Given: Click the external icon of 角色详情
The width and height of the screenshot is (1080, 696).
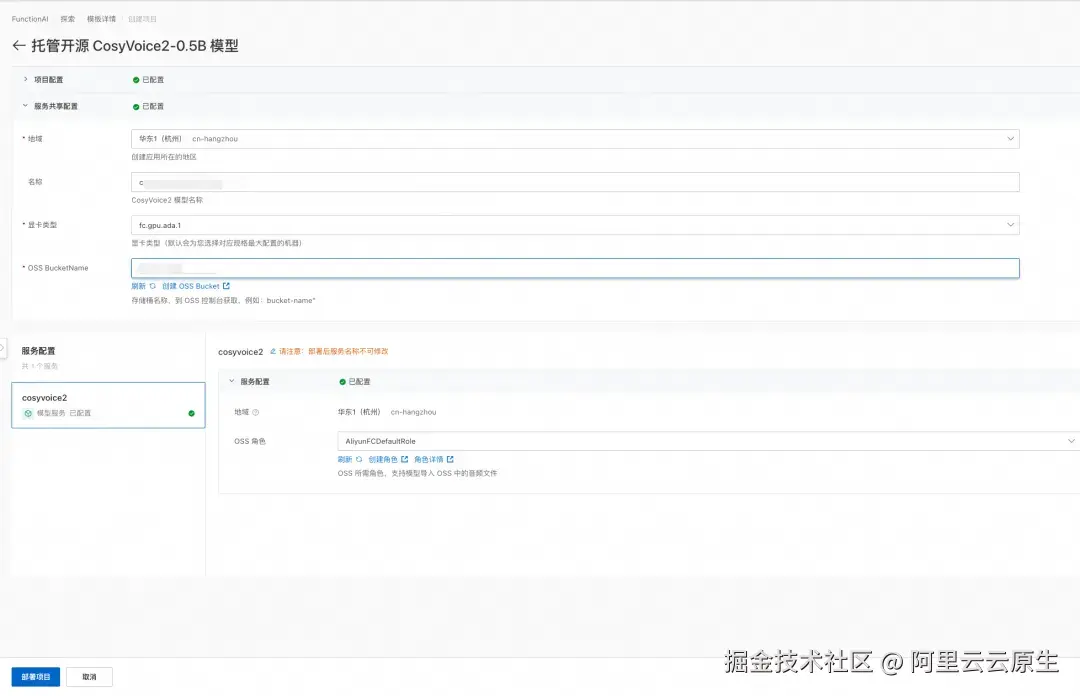Looking at the screenshot, I should (450, 460).
